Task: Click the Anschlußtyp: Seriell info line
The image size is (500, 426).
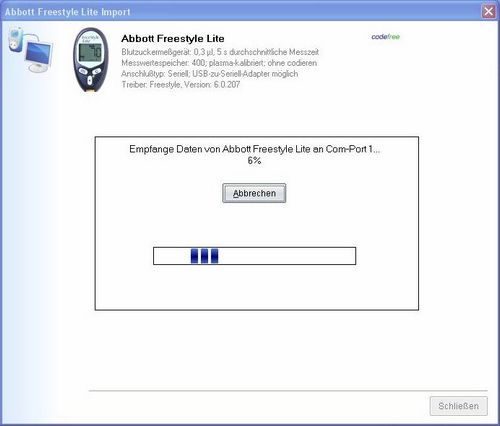Action: point(210,74)
